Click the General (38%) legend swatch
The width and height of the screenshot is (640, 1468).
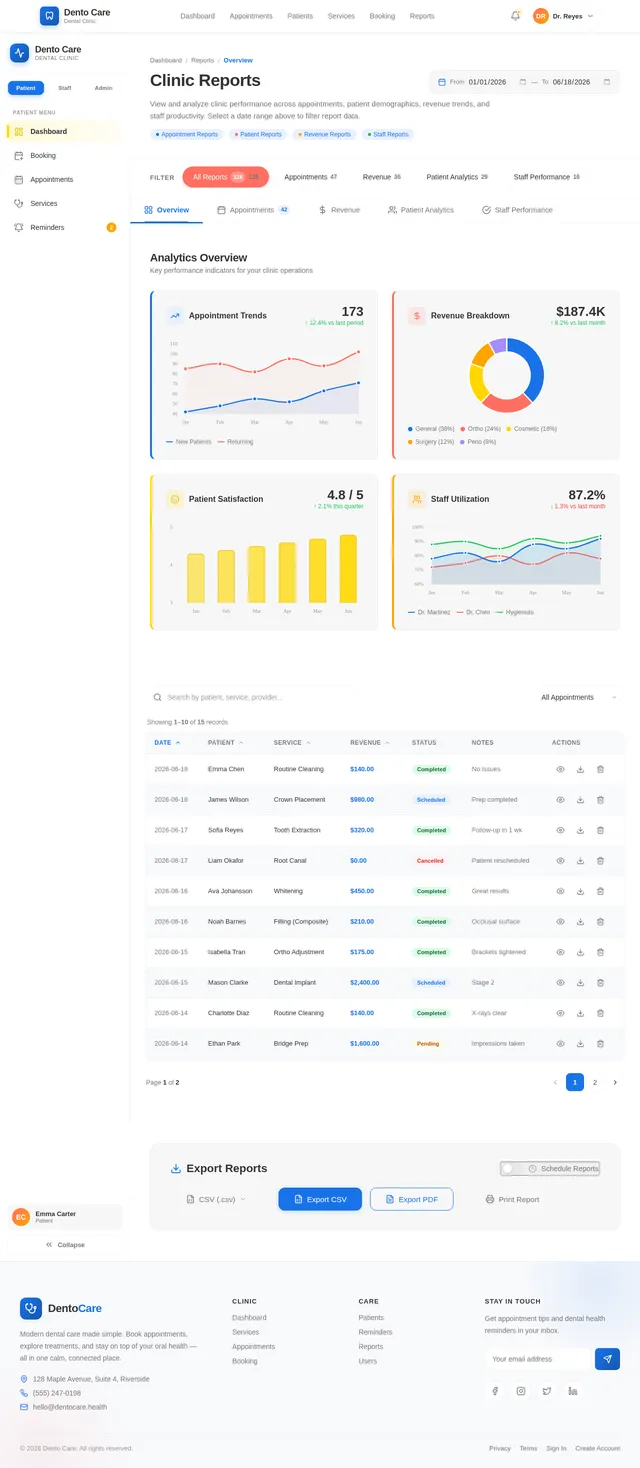click(x=411, y=429)
